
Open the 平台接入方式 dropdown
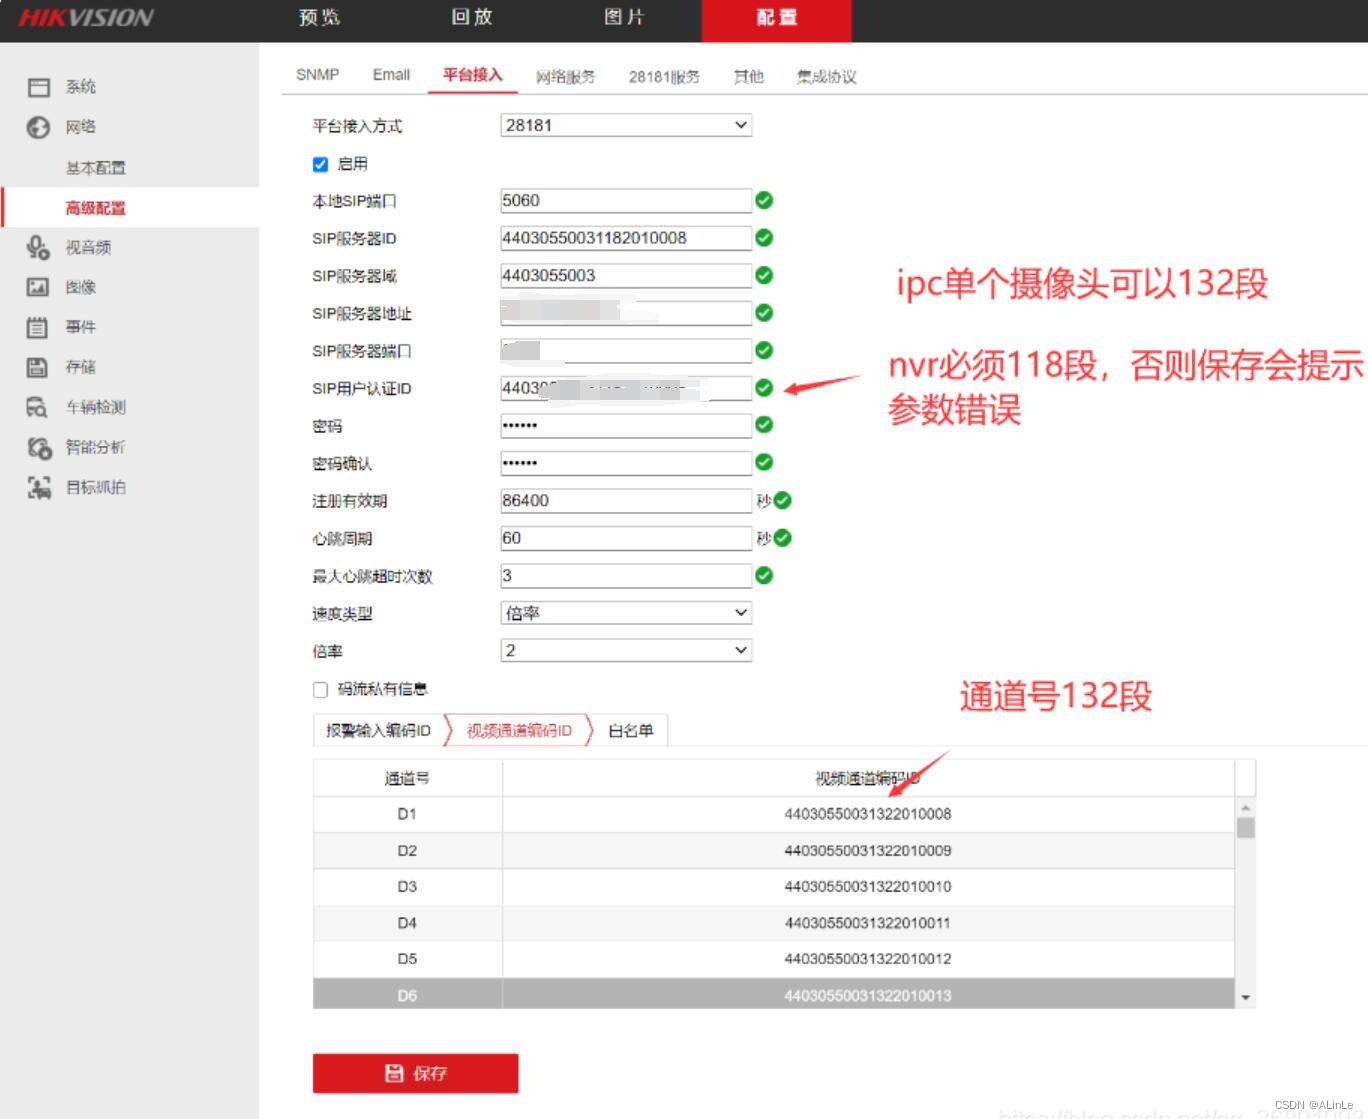[626, 125]
